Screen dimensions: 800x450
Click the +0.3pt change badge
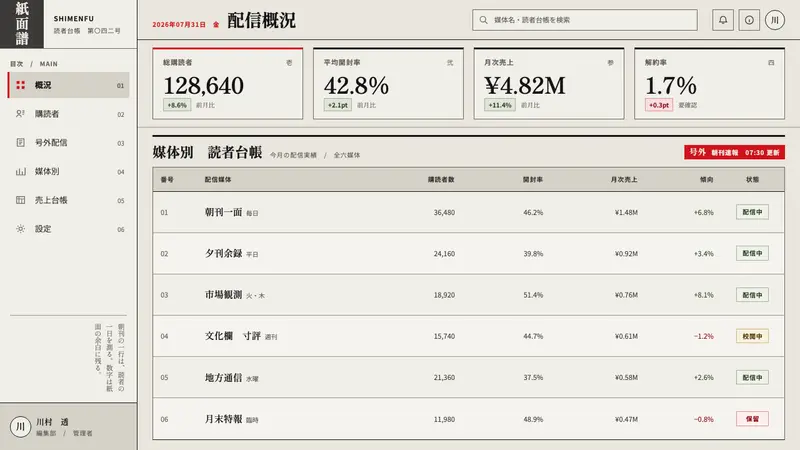click(659, 105)
